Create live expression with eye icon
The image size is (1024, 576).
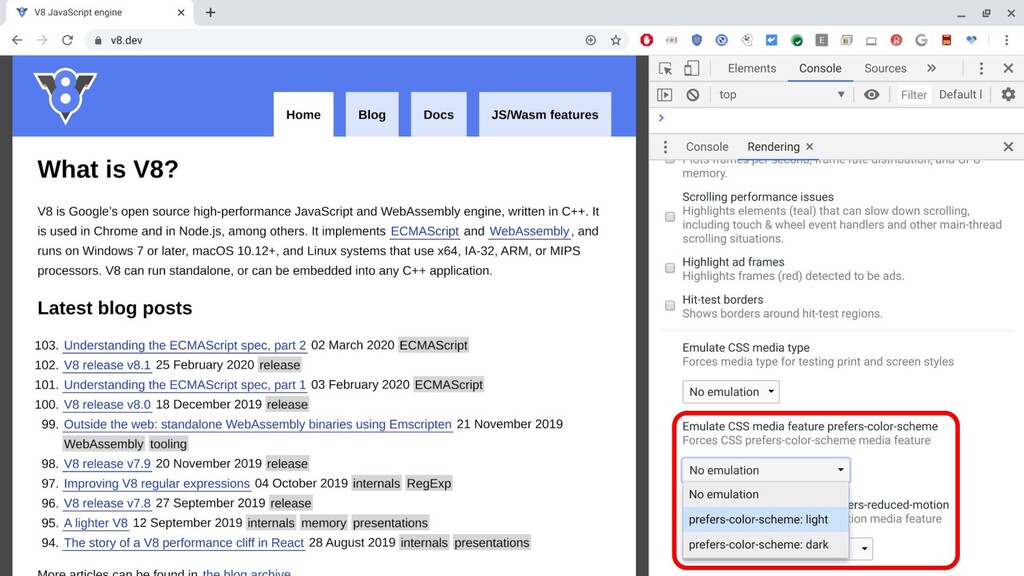click(x=871, y=95)
